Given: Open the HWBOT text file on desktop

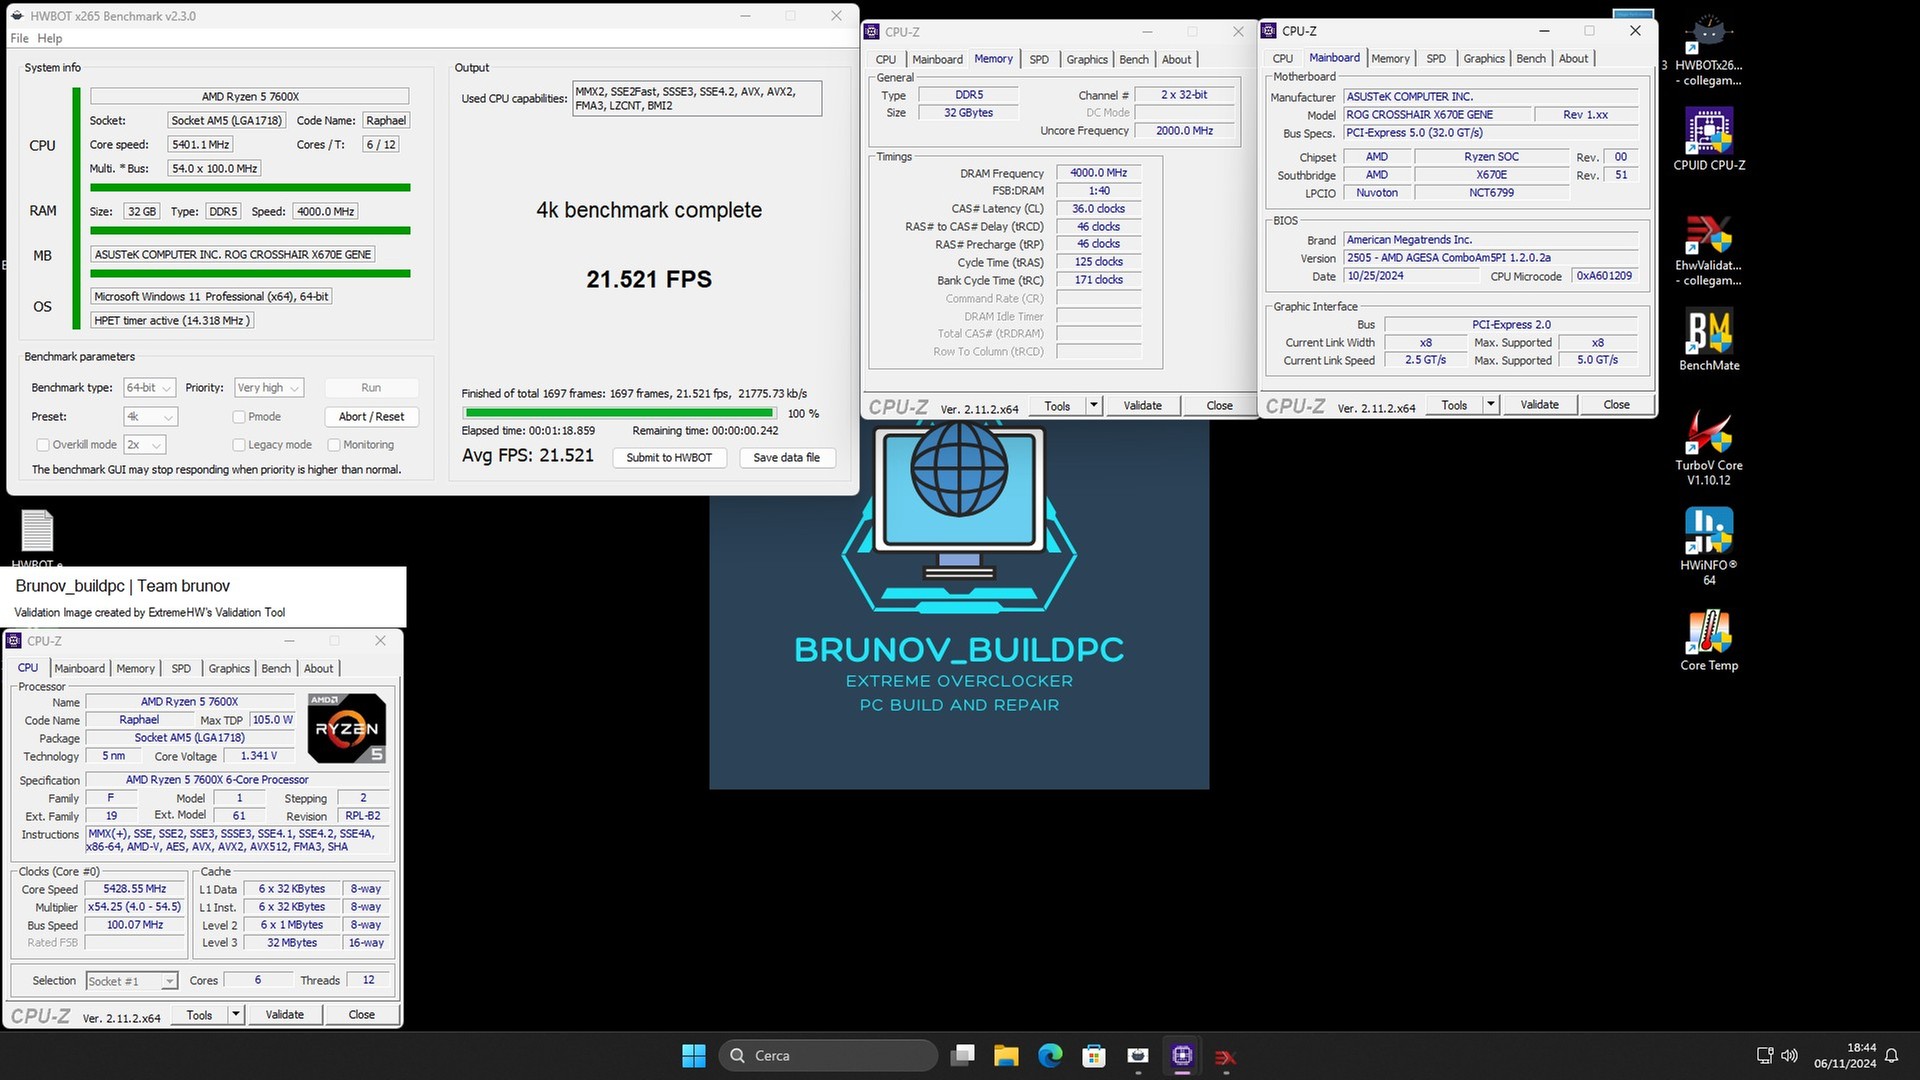Looking at the screenshot, I should 37,538.
